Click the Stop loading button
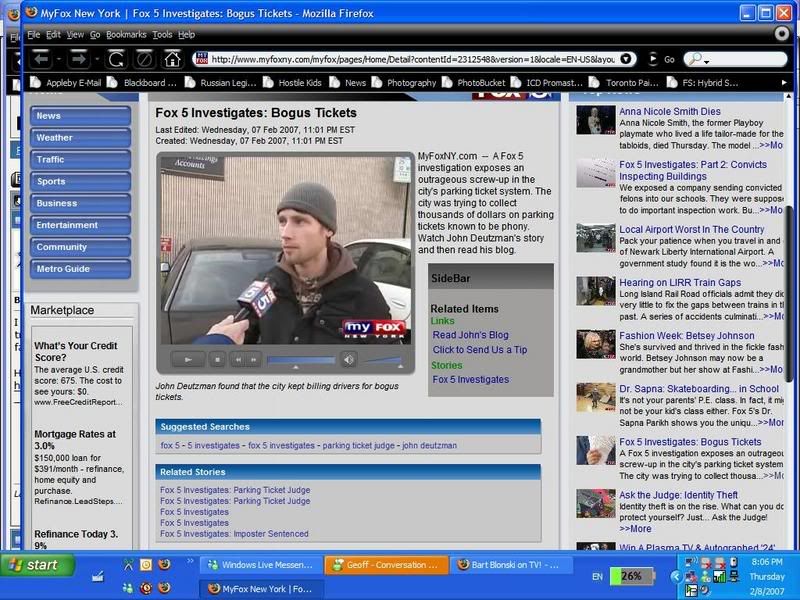 click(144, 59)
